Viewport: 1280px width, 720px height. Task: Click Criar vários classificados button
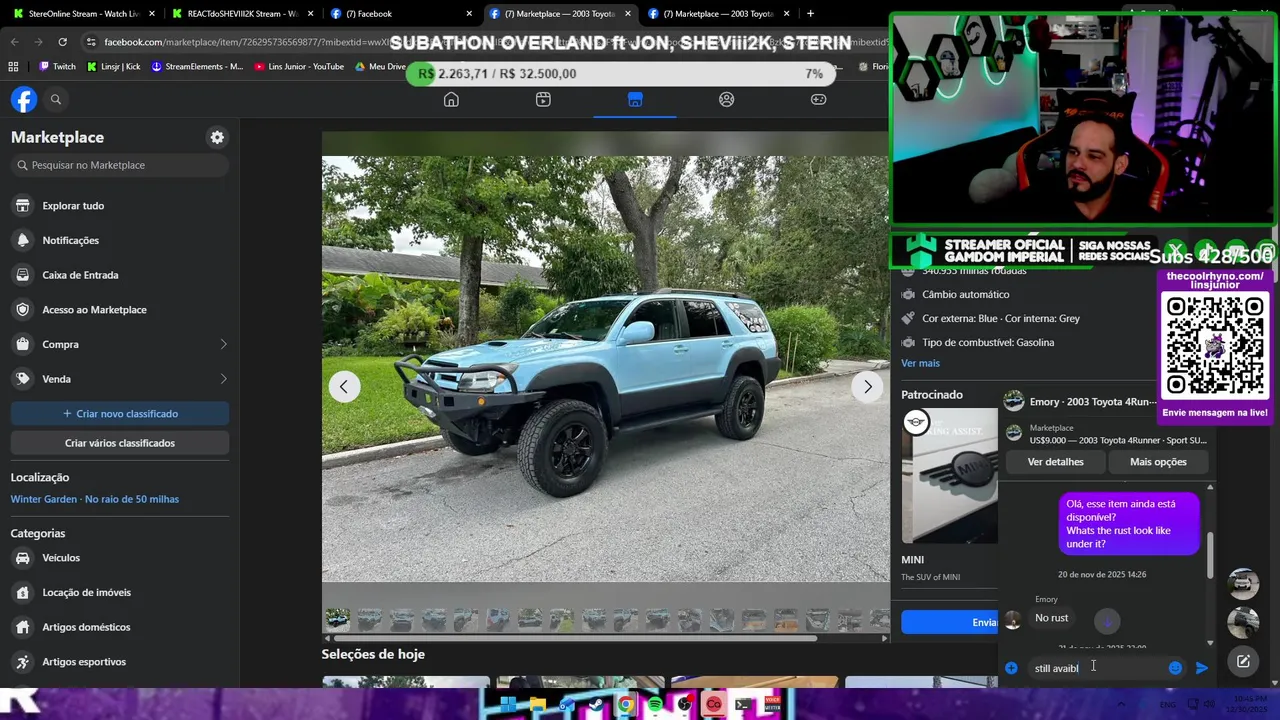point(120,443)
